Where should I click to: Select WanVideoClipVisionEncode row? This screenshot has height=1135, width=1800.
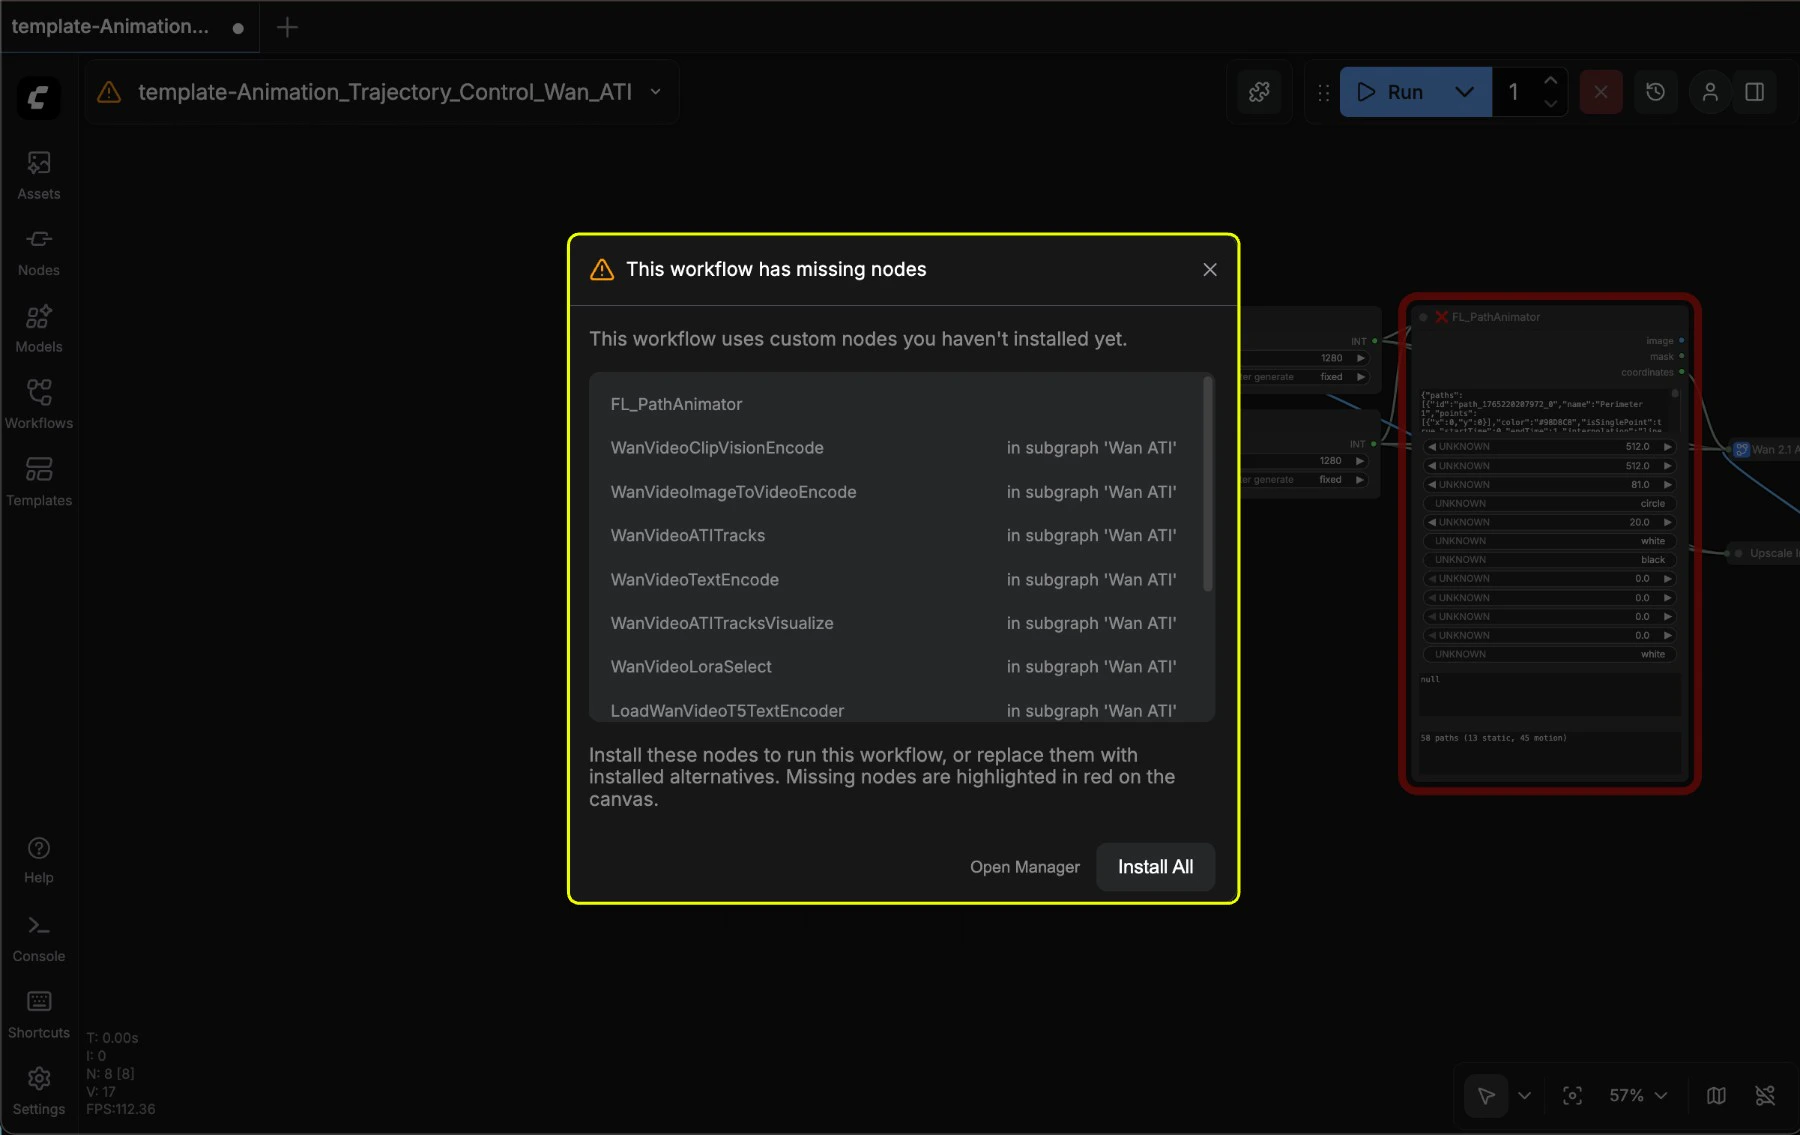[x=894, y=448]
